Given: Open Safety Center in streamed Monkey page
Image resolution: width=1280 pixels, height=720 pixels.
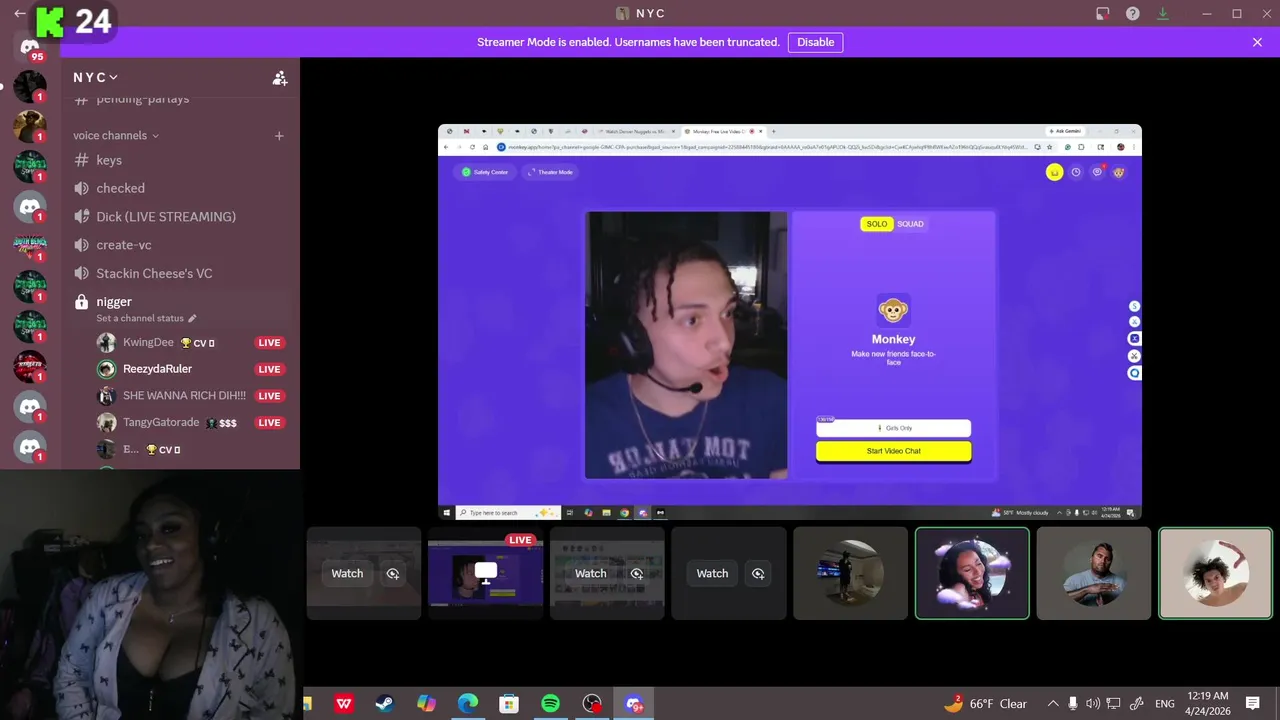Looking at the screenshot, I should [484, 172].
